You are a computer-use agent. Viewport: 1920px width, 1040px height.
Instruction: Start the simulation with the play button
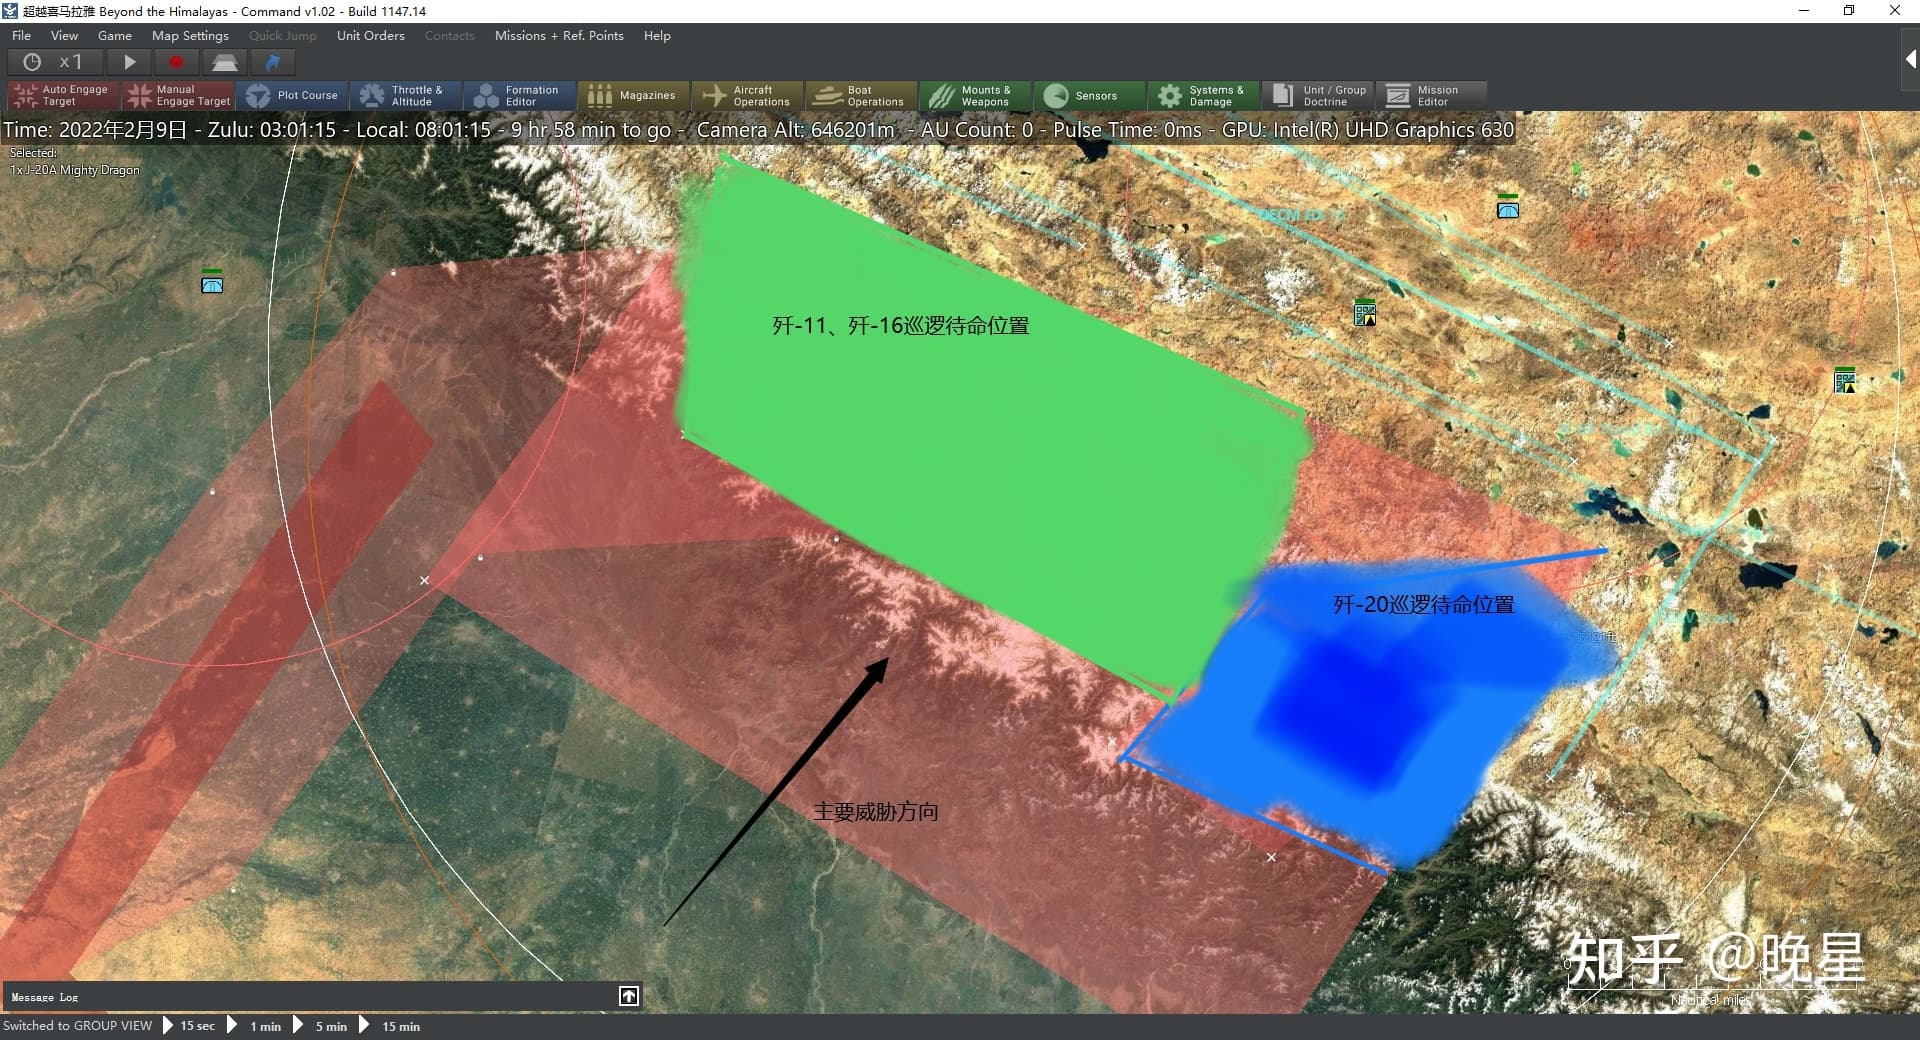click(x=129, y=62)
